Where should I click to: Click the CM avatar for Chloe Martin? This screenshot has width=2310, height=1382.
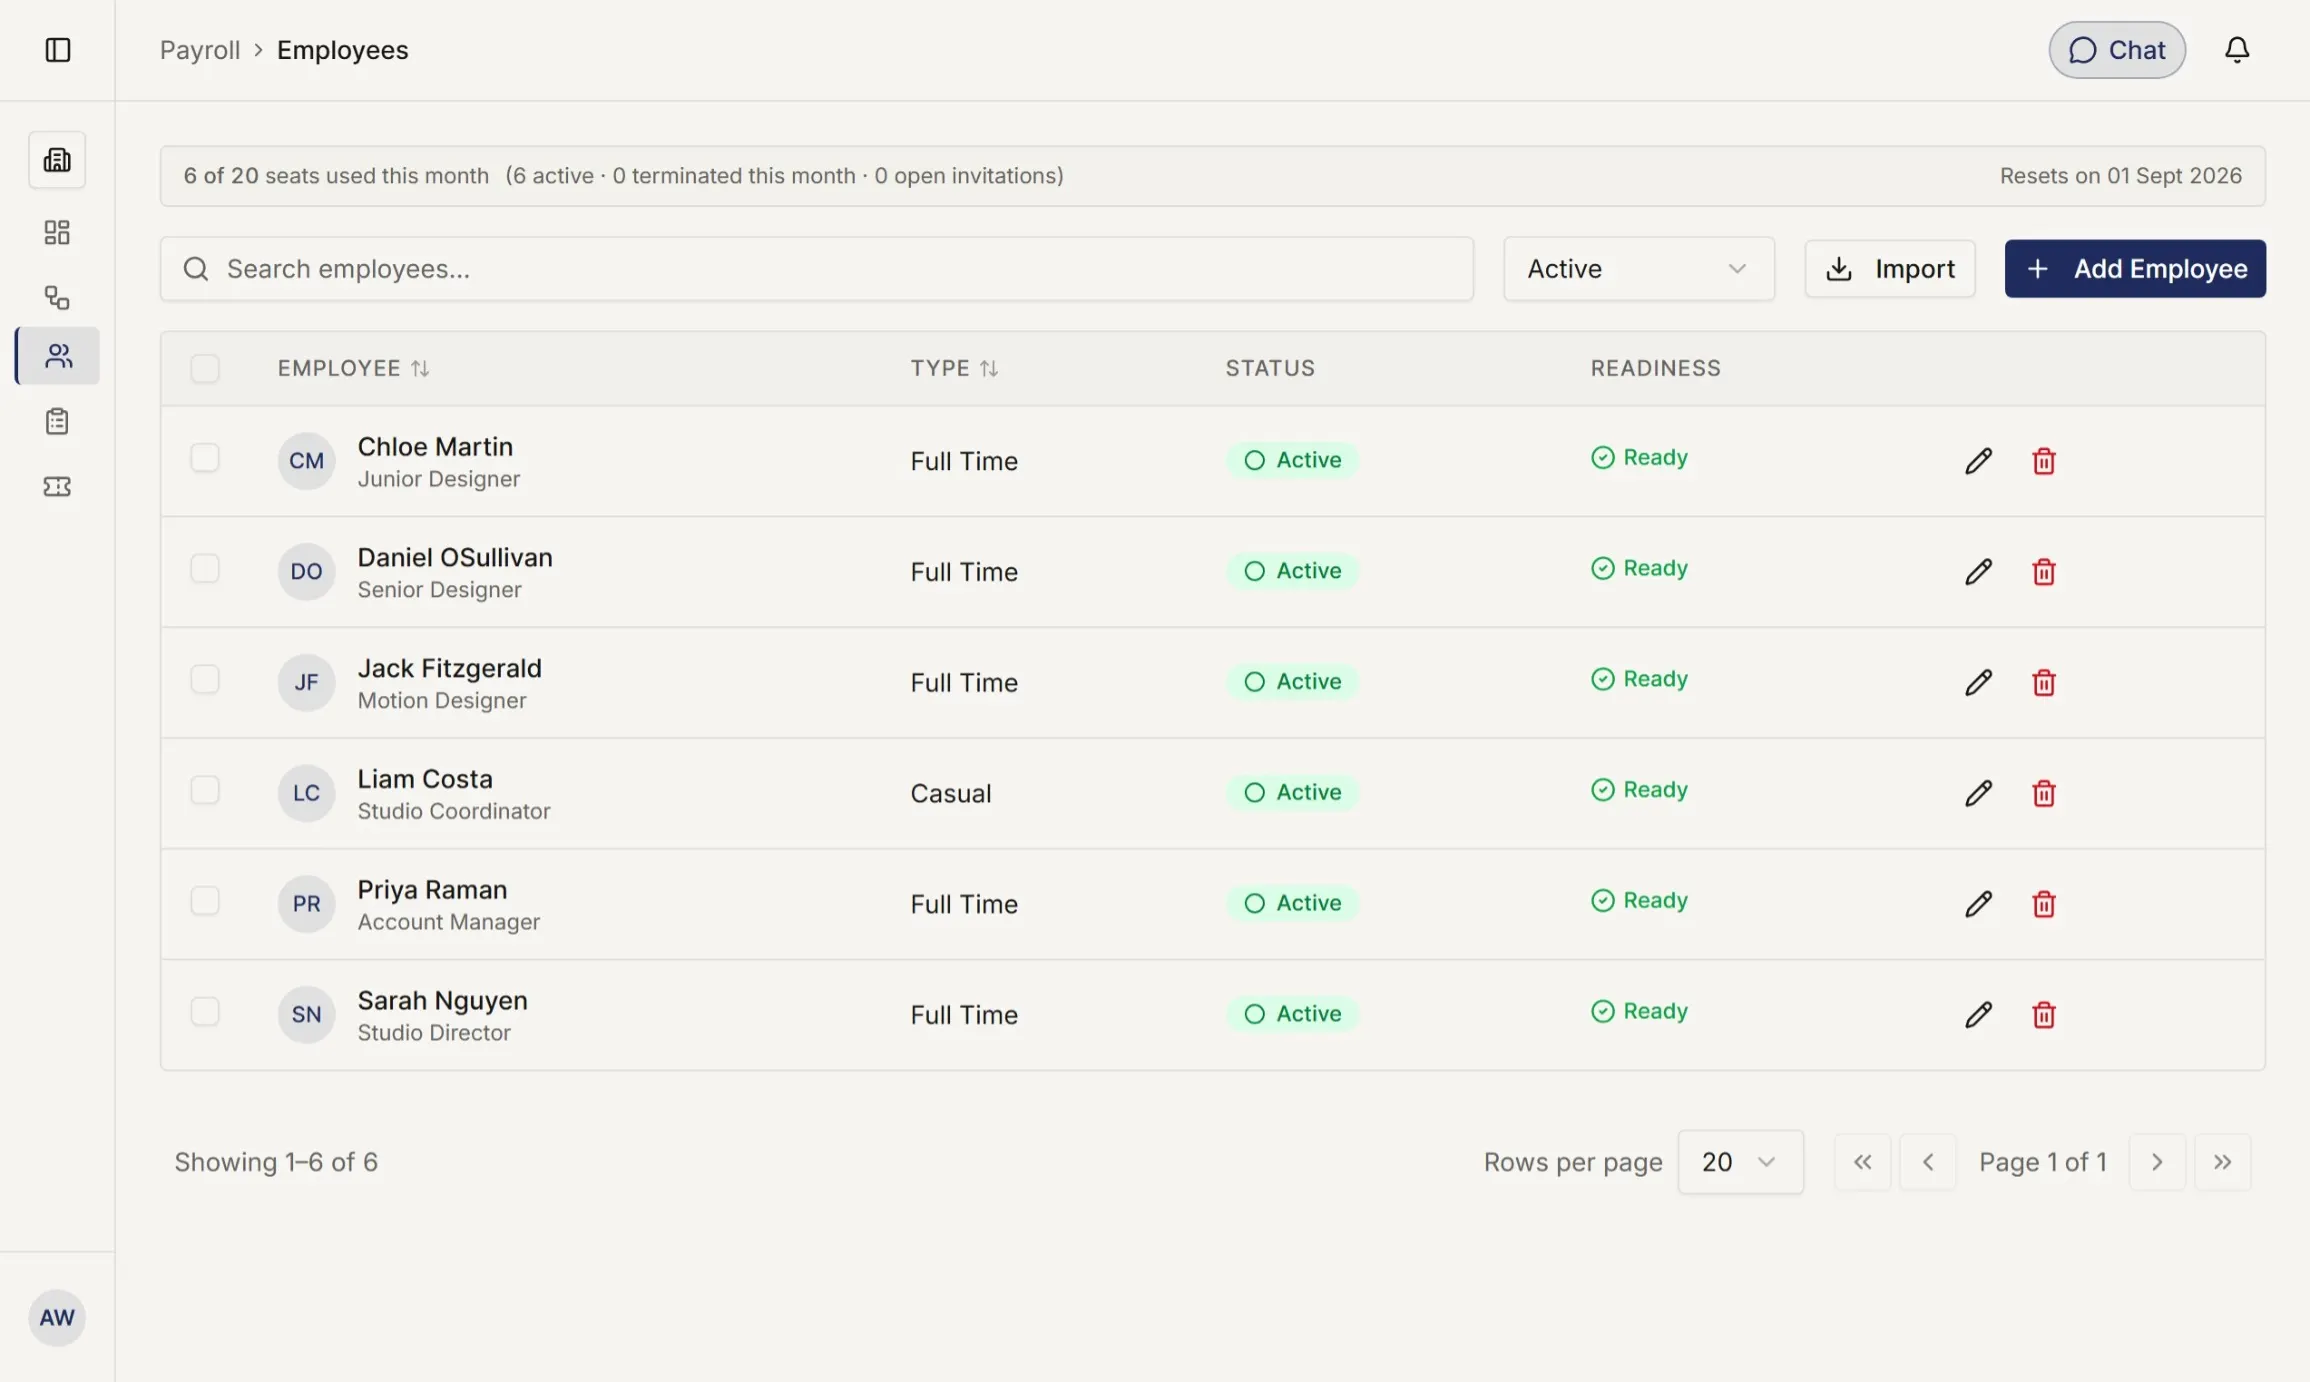[306, 461]
